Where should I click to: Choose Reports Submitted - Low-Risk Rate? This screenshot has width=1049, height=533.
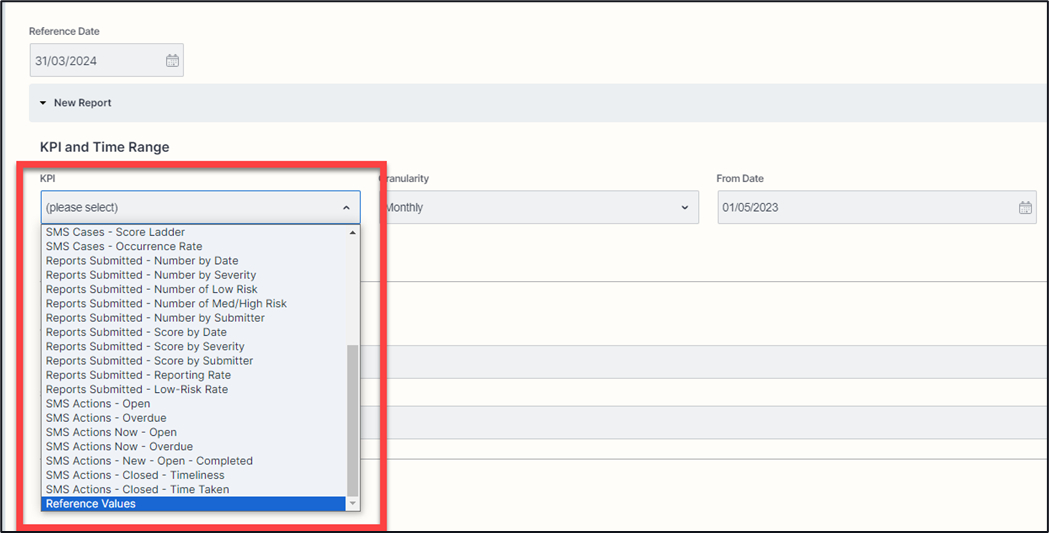pos(137,389)
